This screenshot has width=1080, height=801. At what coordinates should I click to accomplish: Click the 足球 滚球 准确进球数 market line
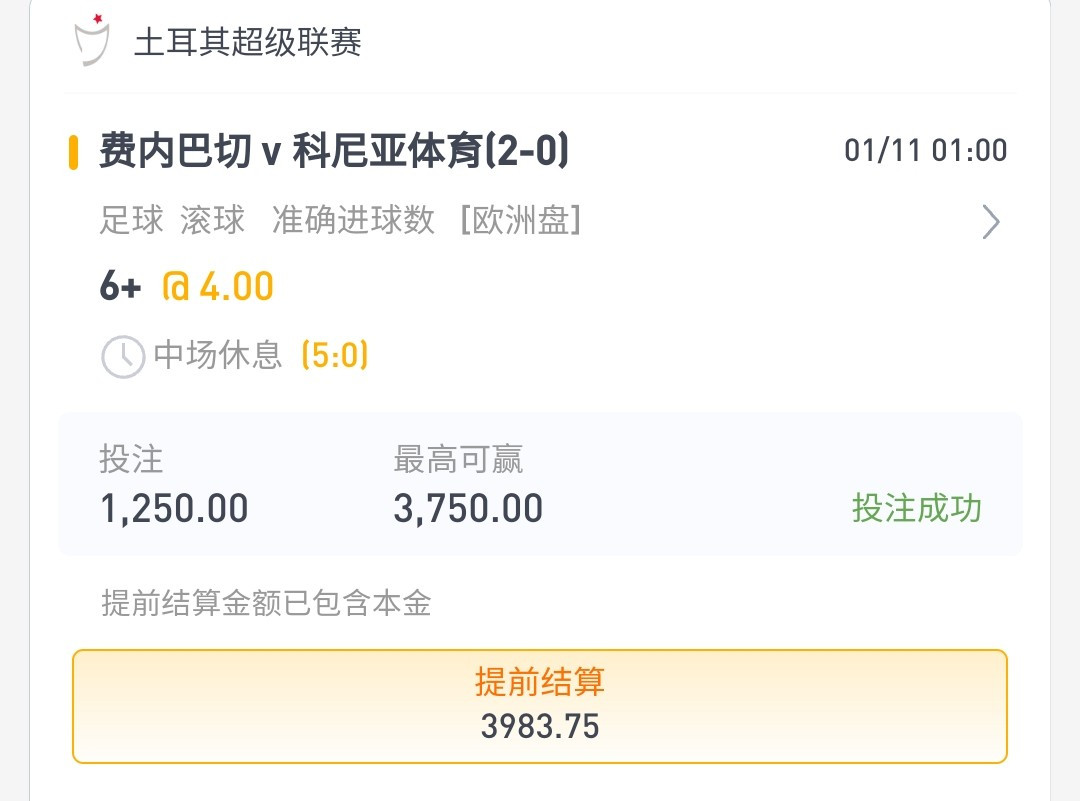267,220
